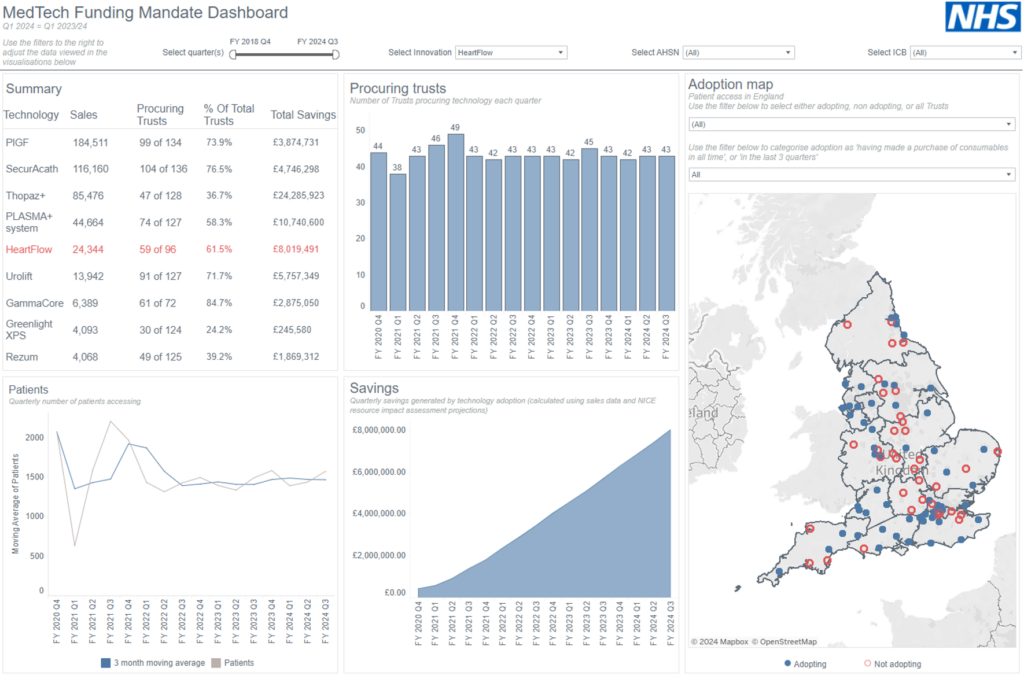Click the Patients legend grey swatch

click(216, 662)
